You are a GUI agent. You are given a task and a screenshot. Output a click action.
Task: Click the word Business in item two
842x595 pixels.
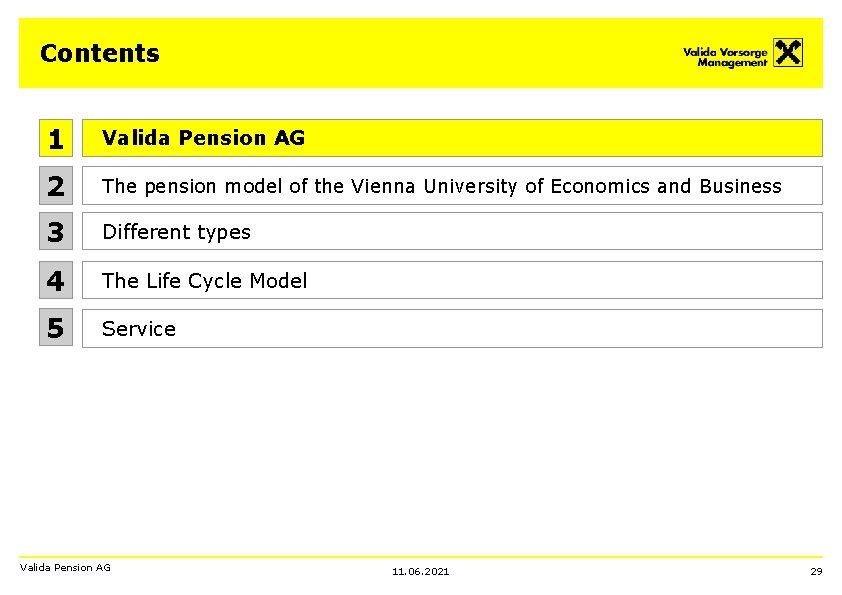741,186
